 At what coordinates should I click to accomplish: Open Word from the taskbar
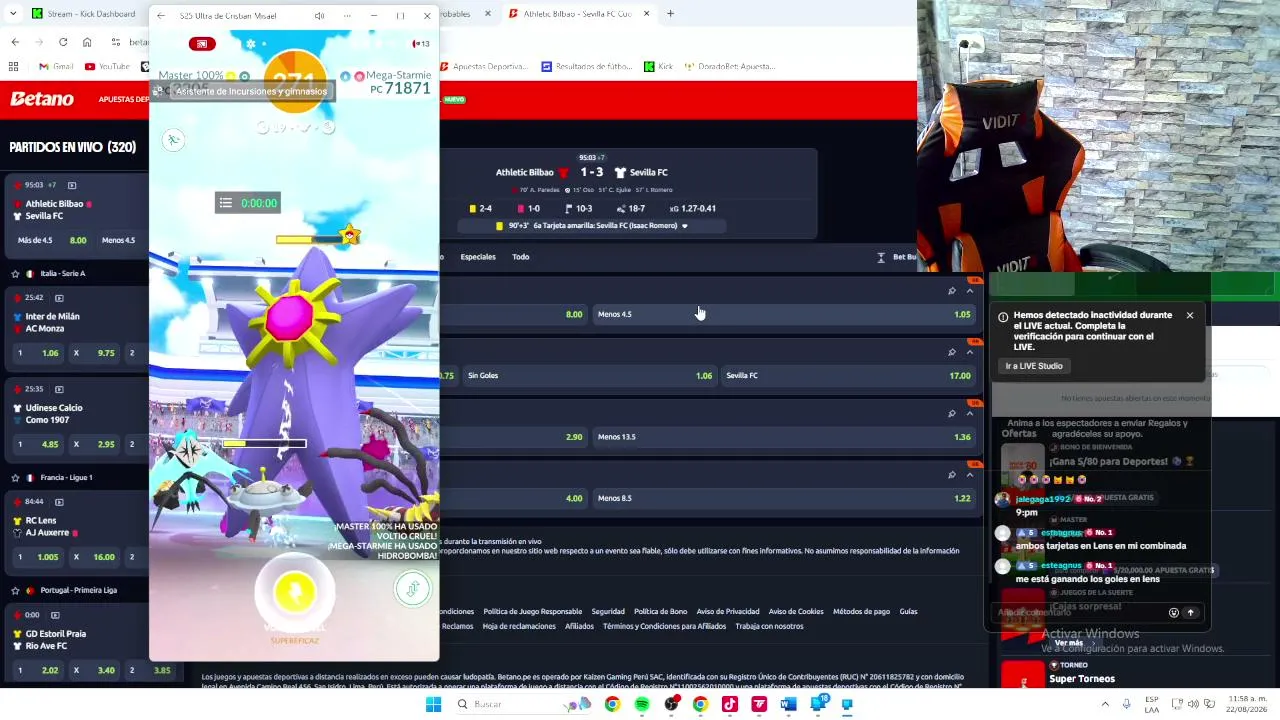tap(789, 704)
